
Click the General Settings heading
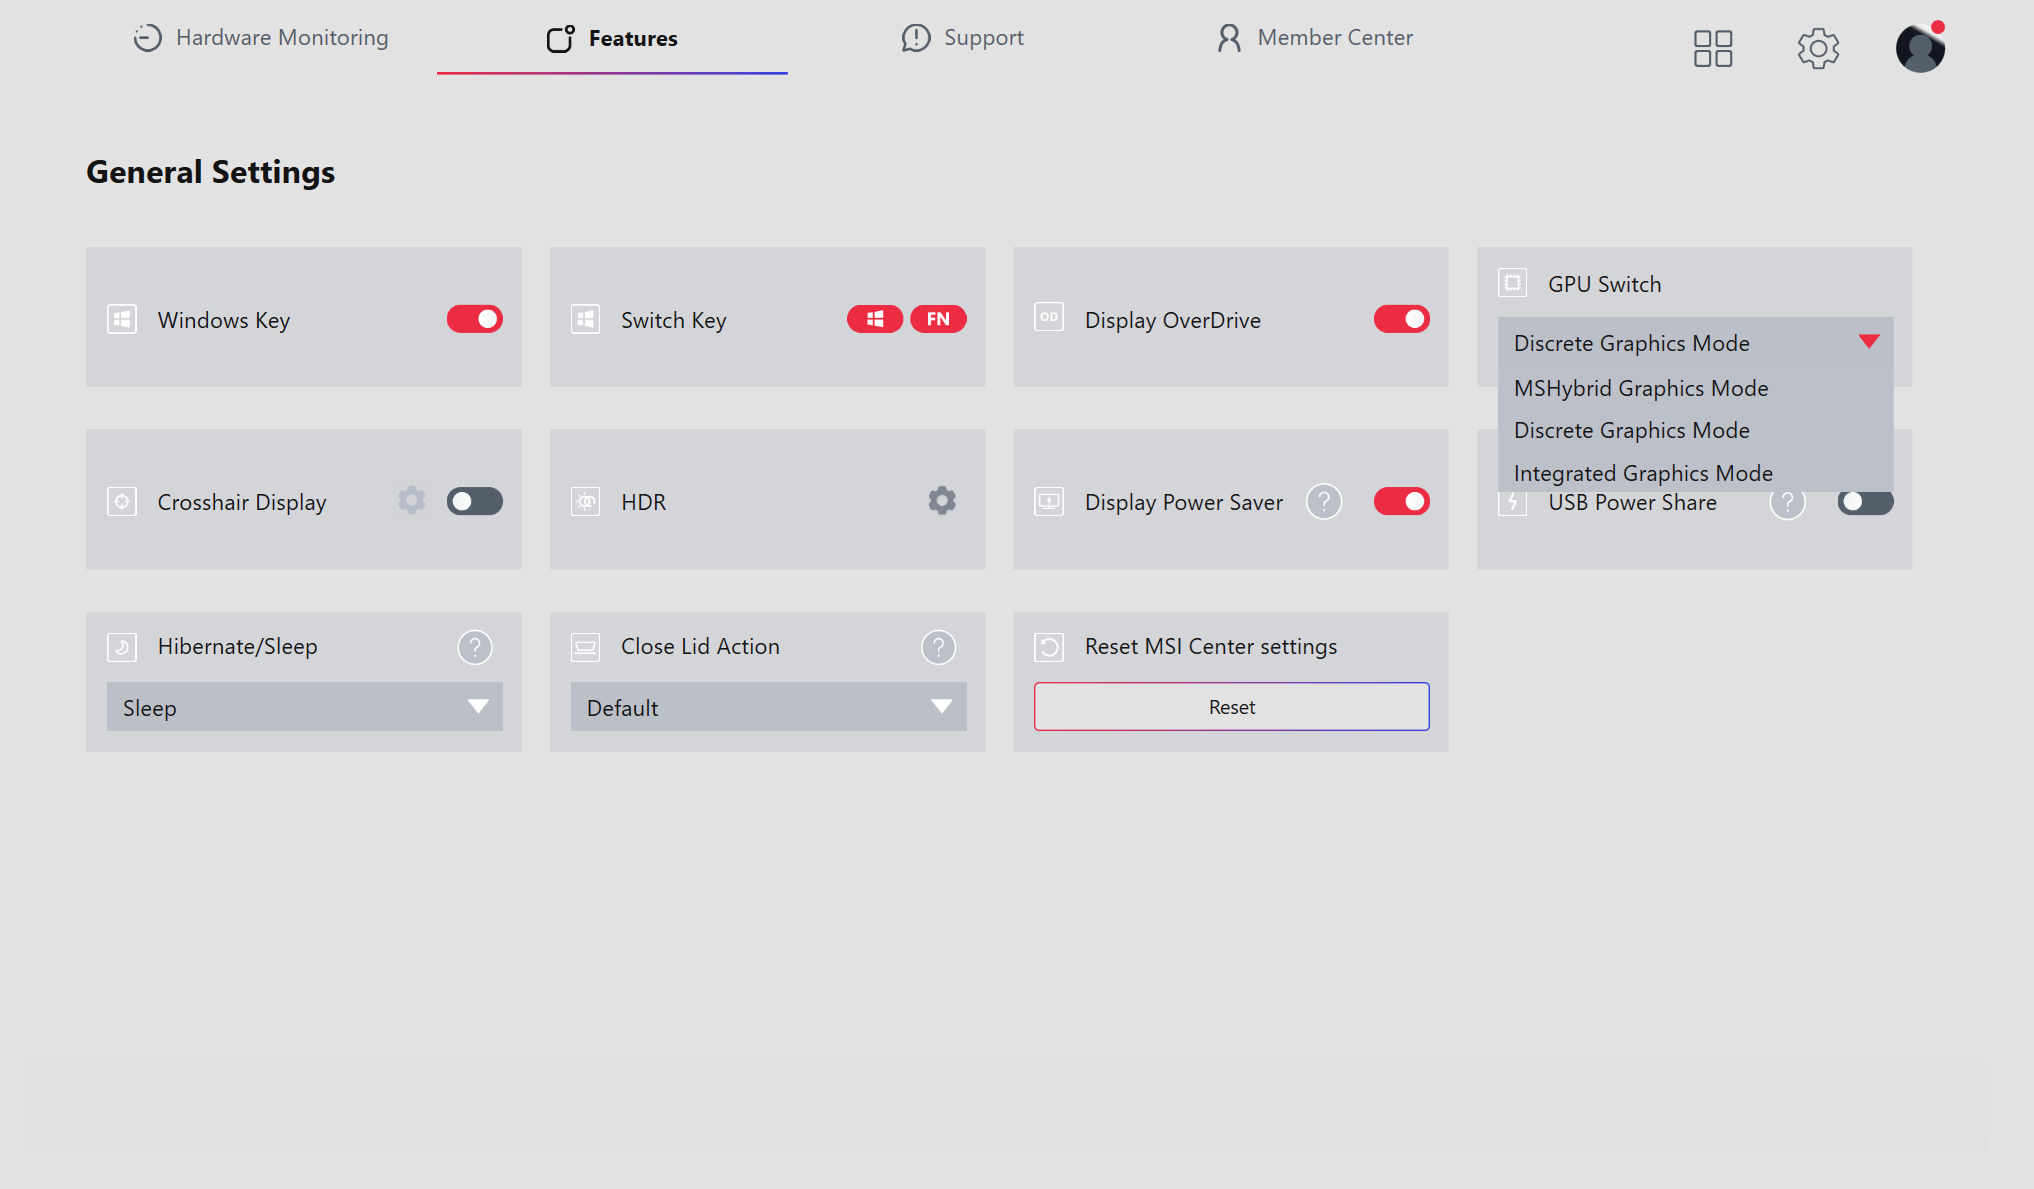coord(211,172)
